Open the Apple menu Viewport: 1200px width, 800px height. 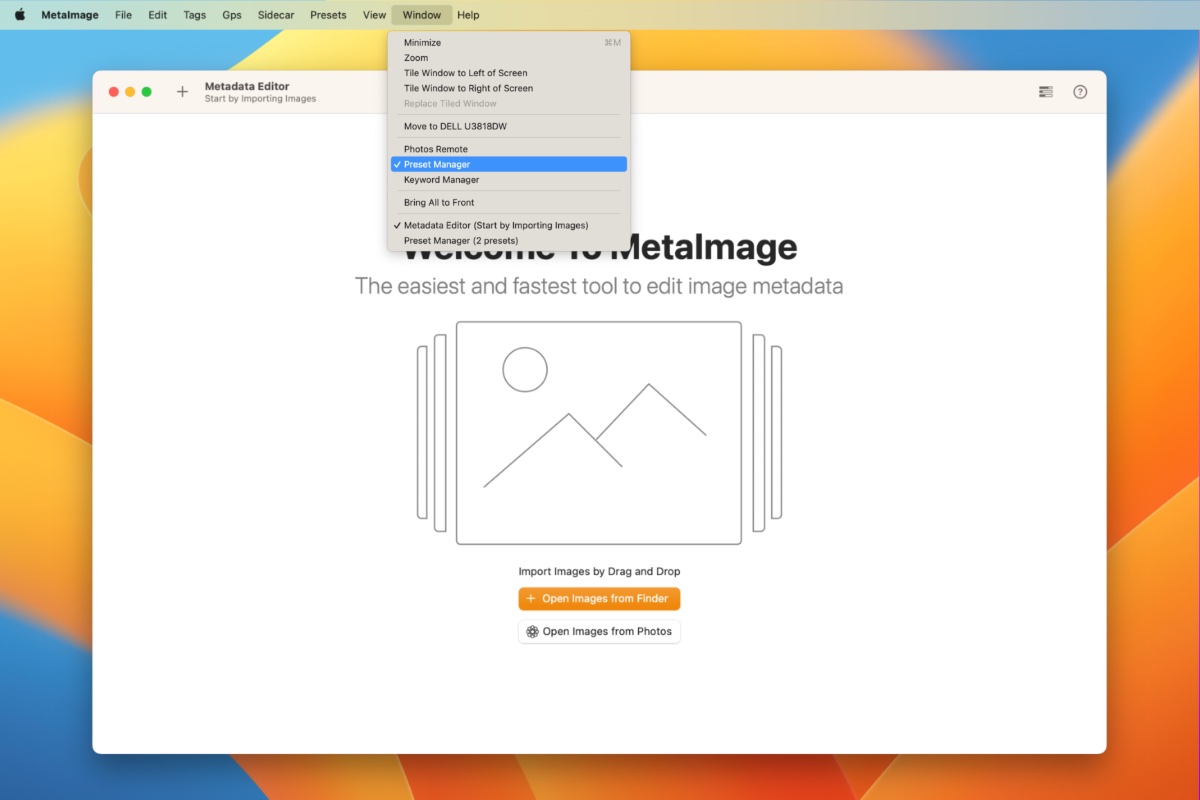[20, 15]
